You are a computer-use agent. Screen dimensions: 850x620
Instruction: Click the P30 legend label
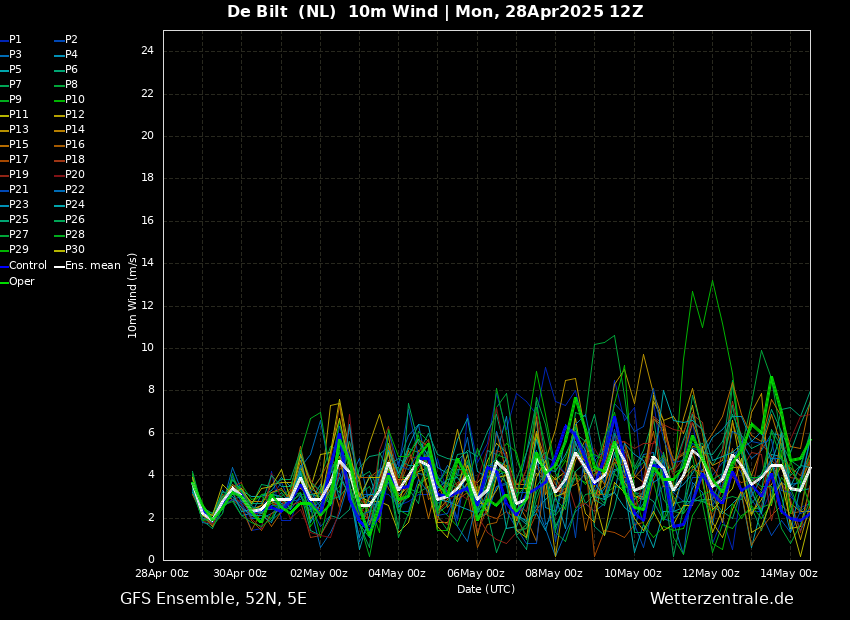74,250
